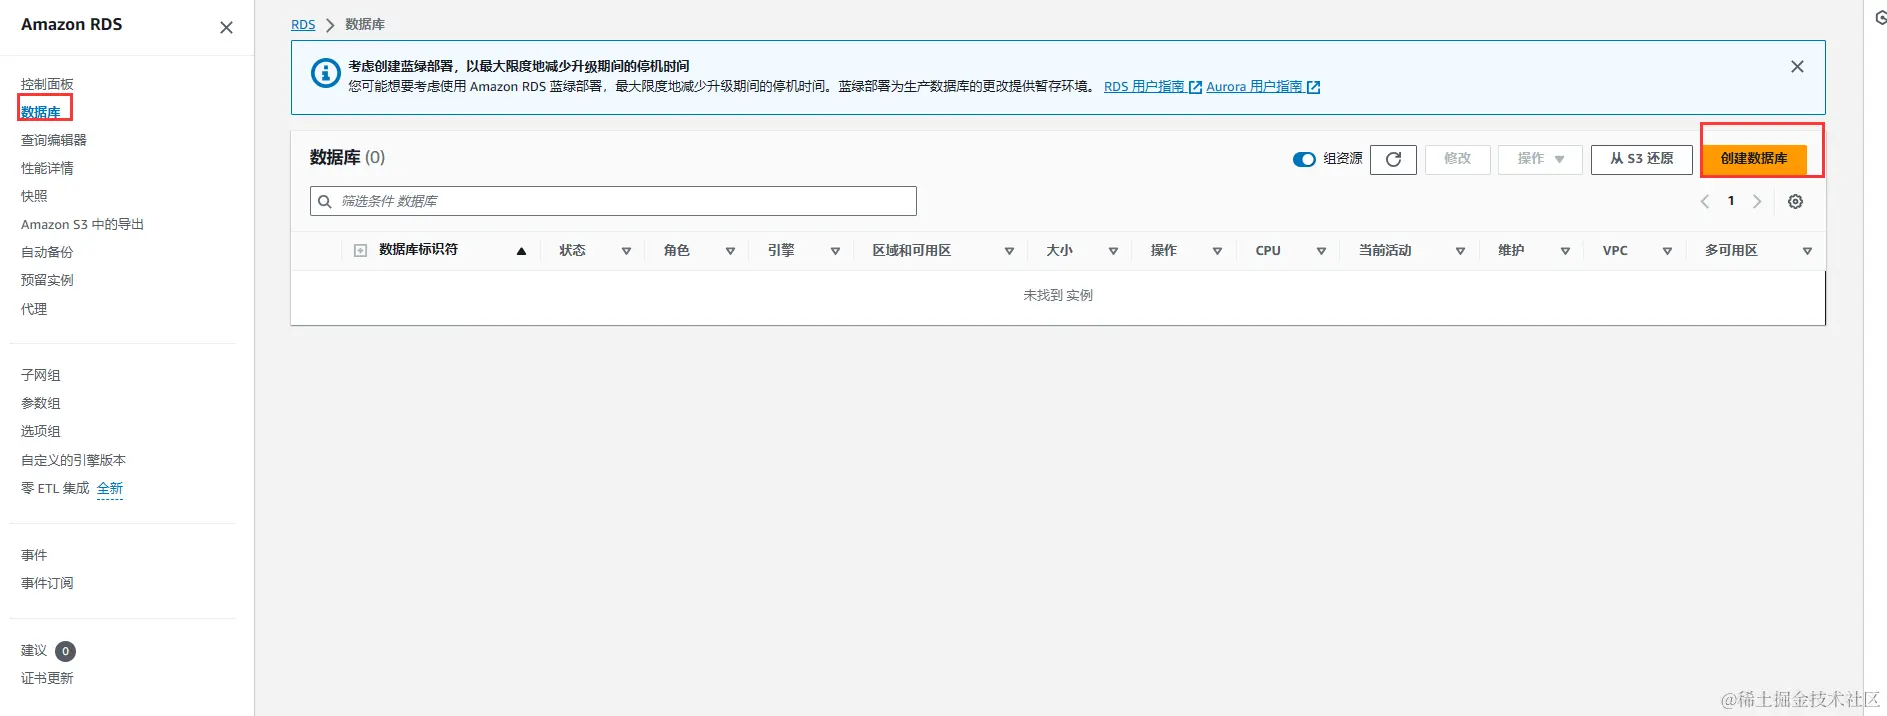Open 自定义的引擎版本 in sidebar

coord(73,460)
